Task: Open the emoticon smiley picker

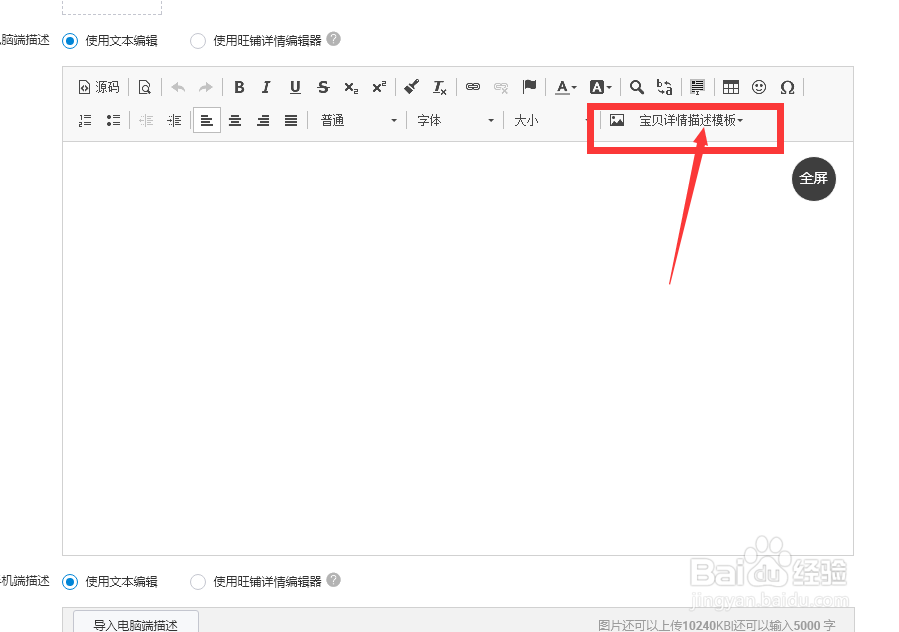Action: [759, 87]
